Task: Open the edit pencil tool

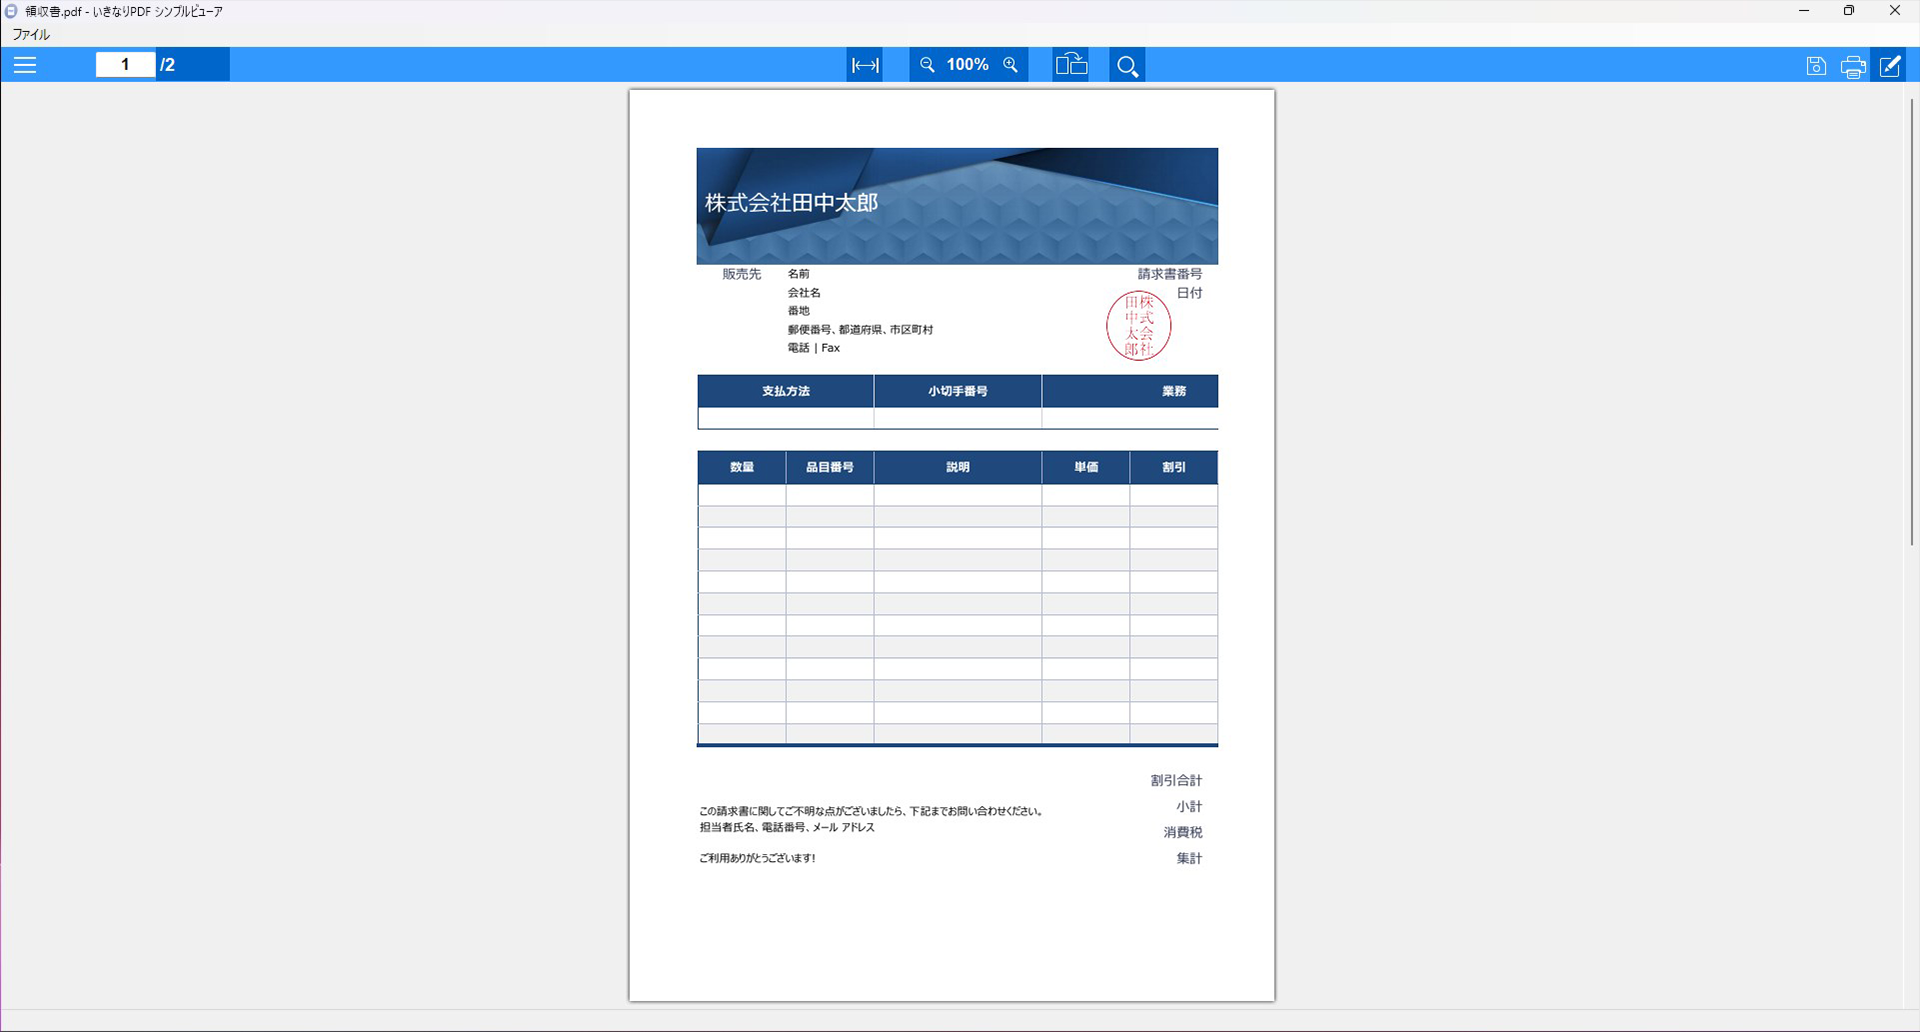Action: pyautogui.click(x=1890, y=66)
